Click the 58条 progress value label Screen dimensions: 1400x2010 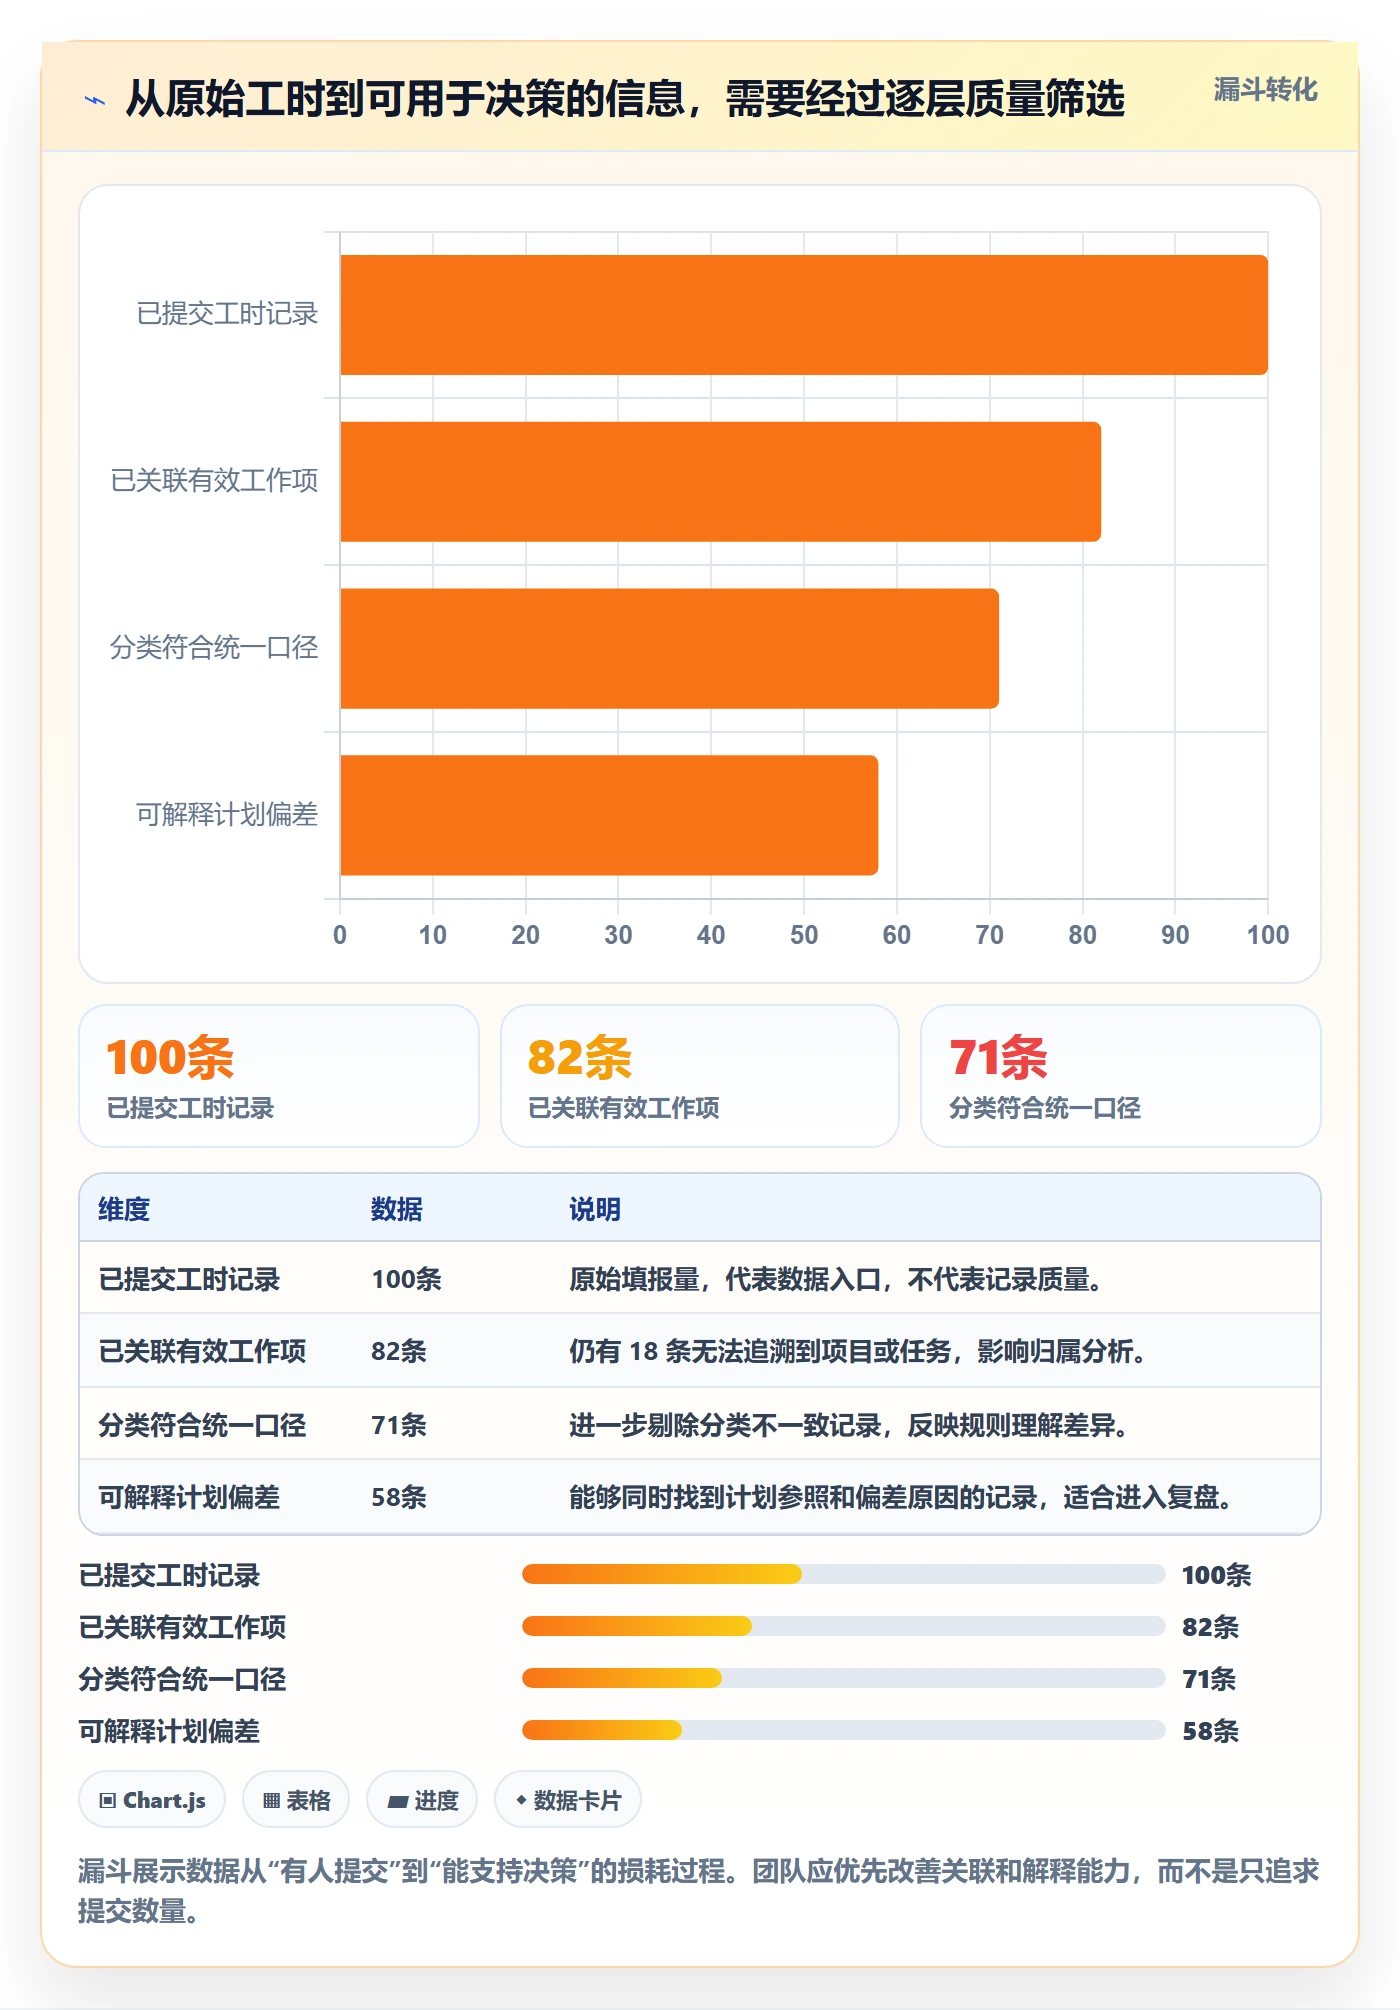point(1210,1731)
